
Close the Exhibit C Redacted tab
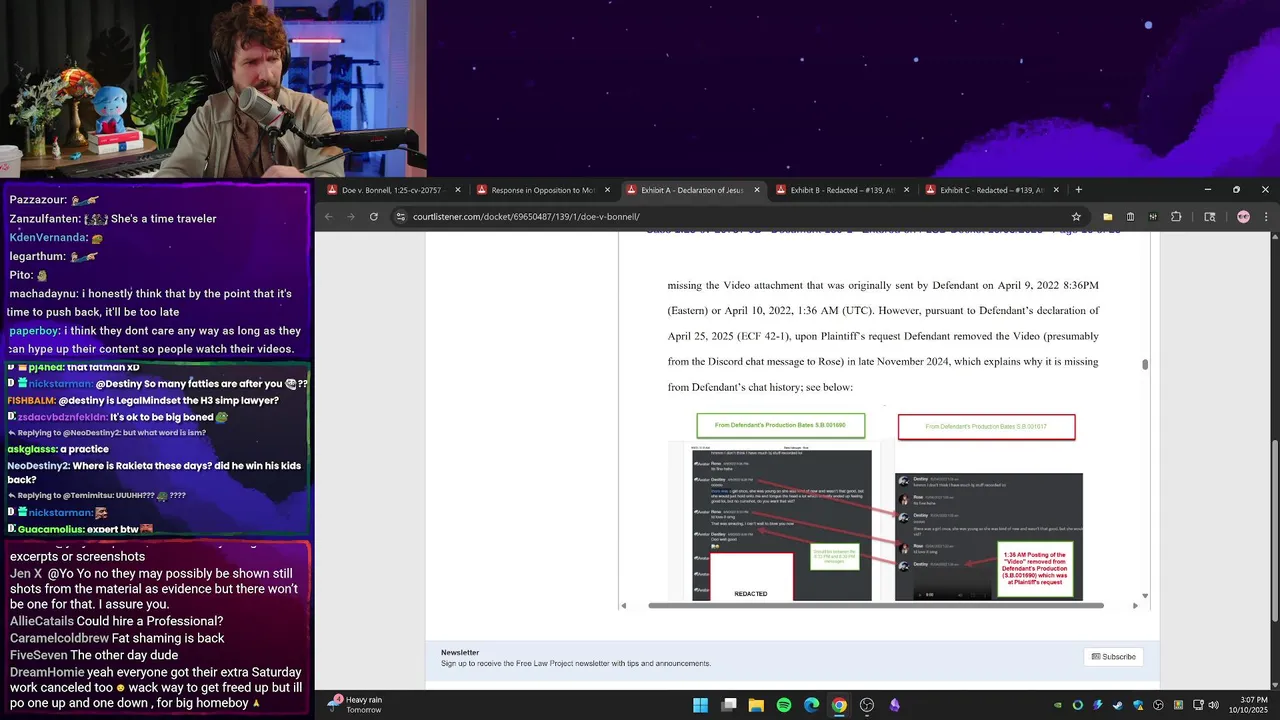pos(1057,190)
